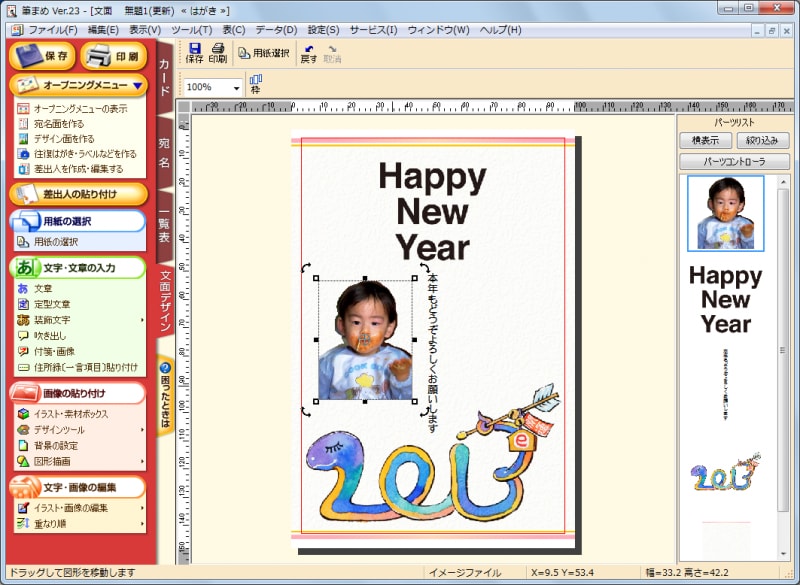This screenshot has height=585, width=800.
Task: Choose 定型文章 from the text input section
Action: (x=52, y=304)
